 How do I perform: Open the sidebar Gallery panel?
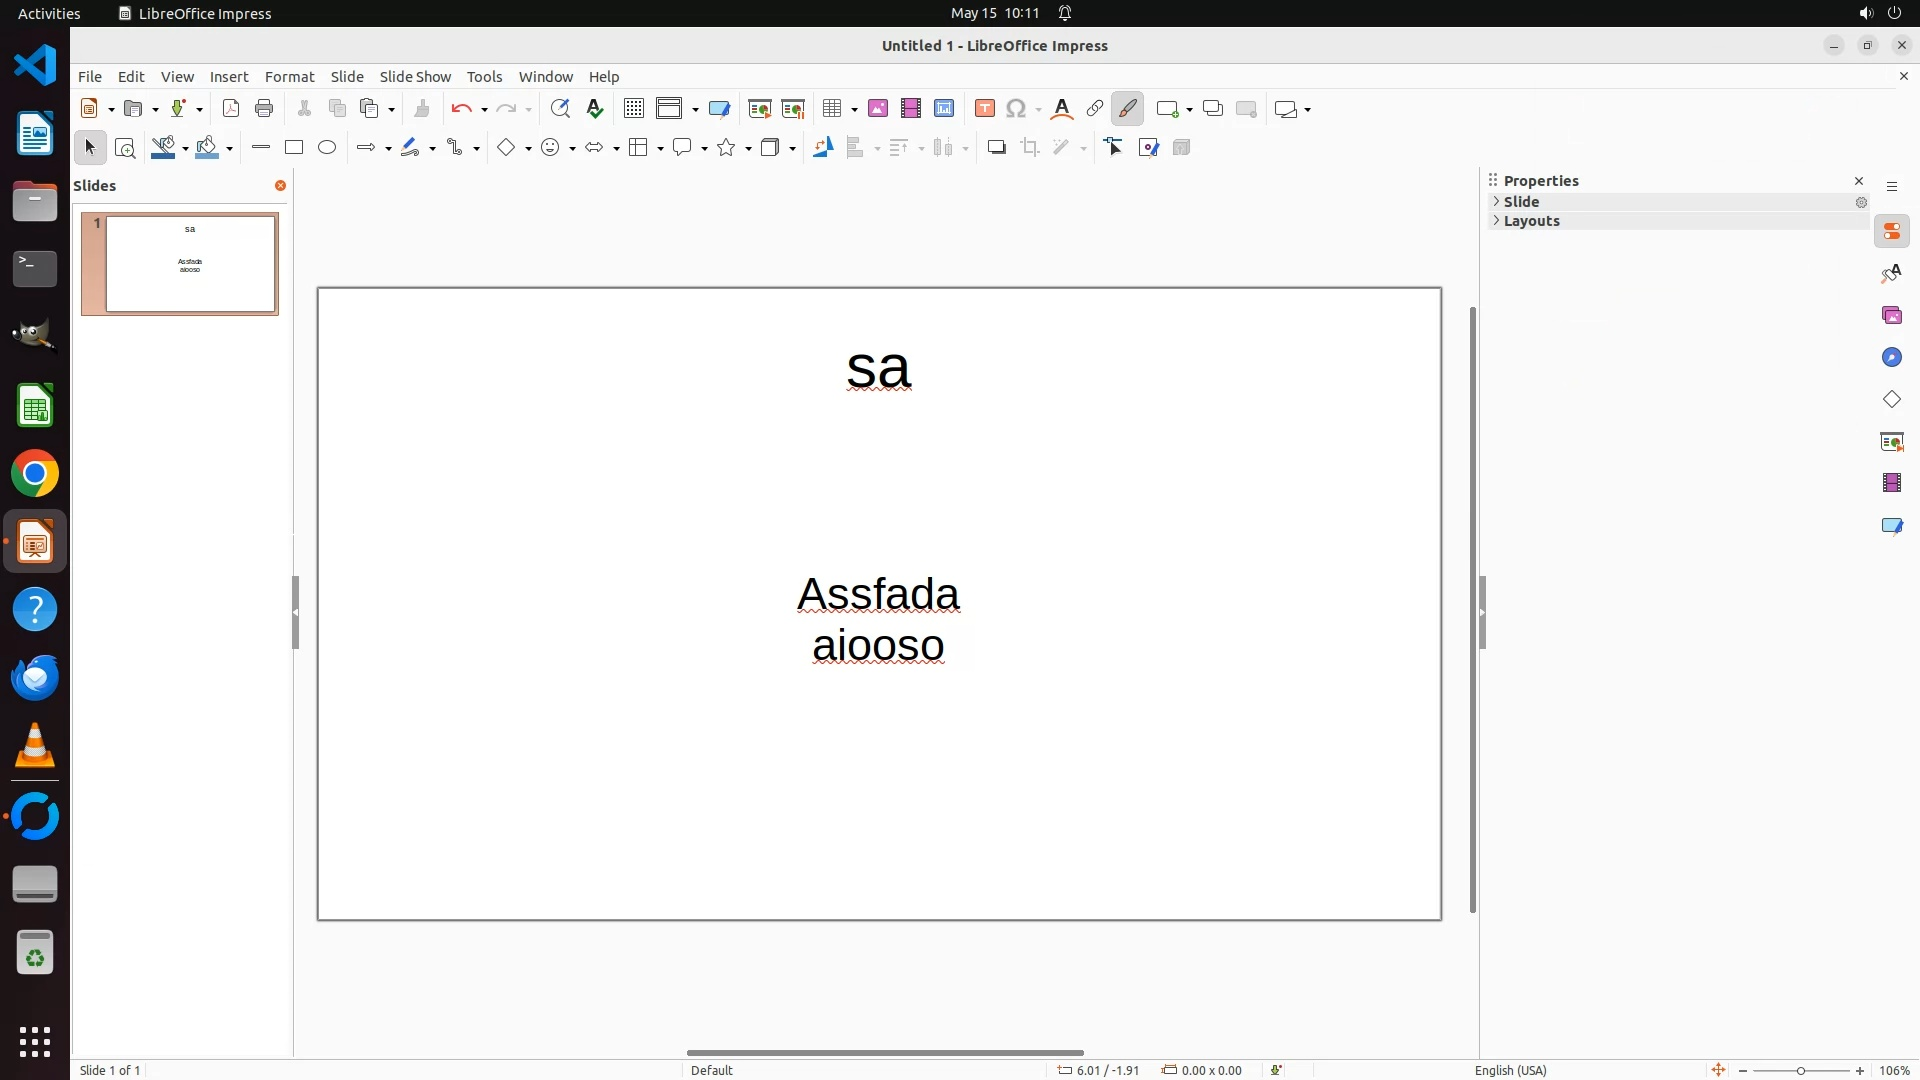tap(1892, 316)
